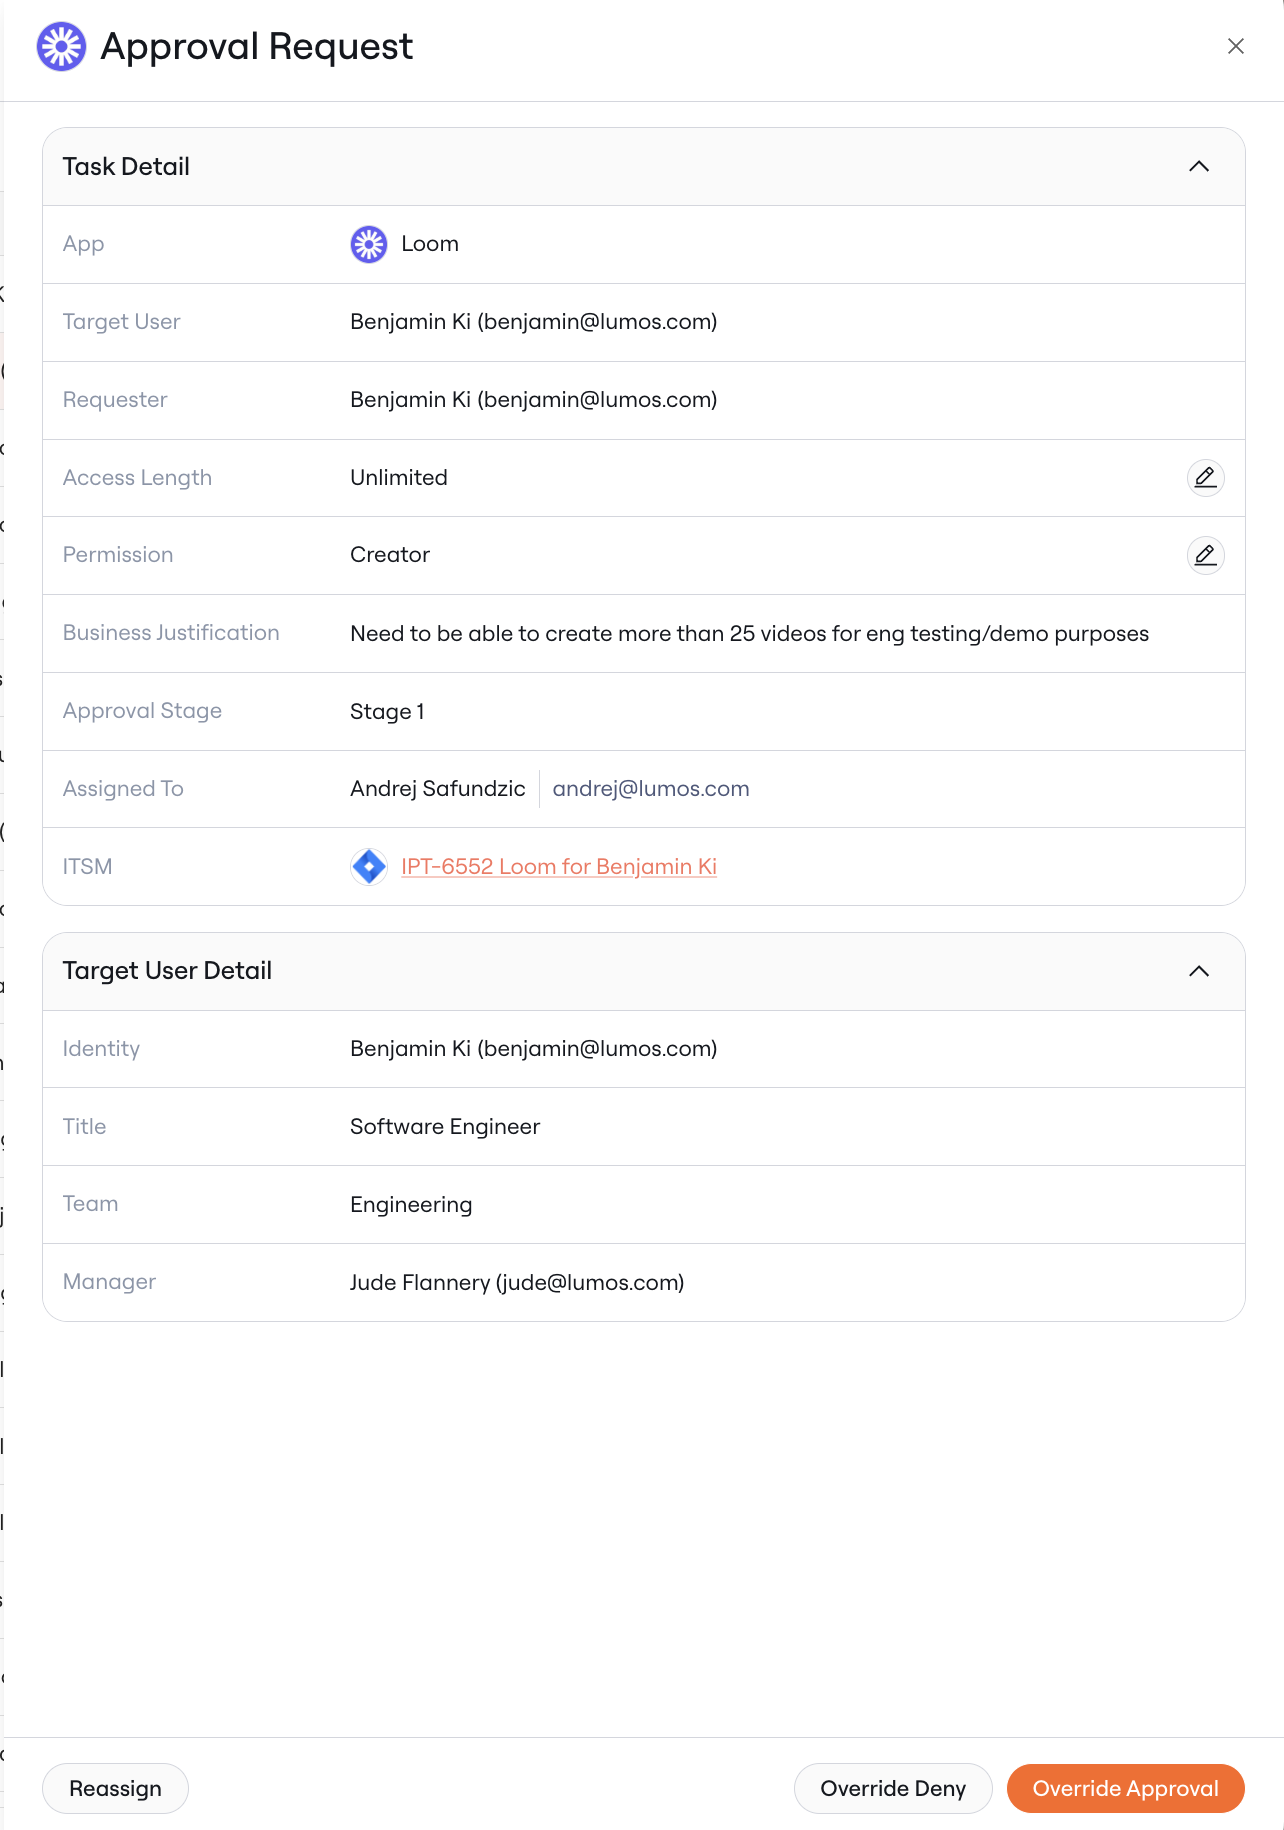
Task: Click the Loom logo in the header
Action: (61, 46)
